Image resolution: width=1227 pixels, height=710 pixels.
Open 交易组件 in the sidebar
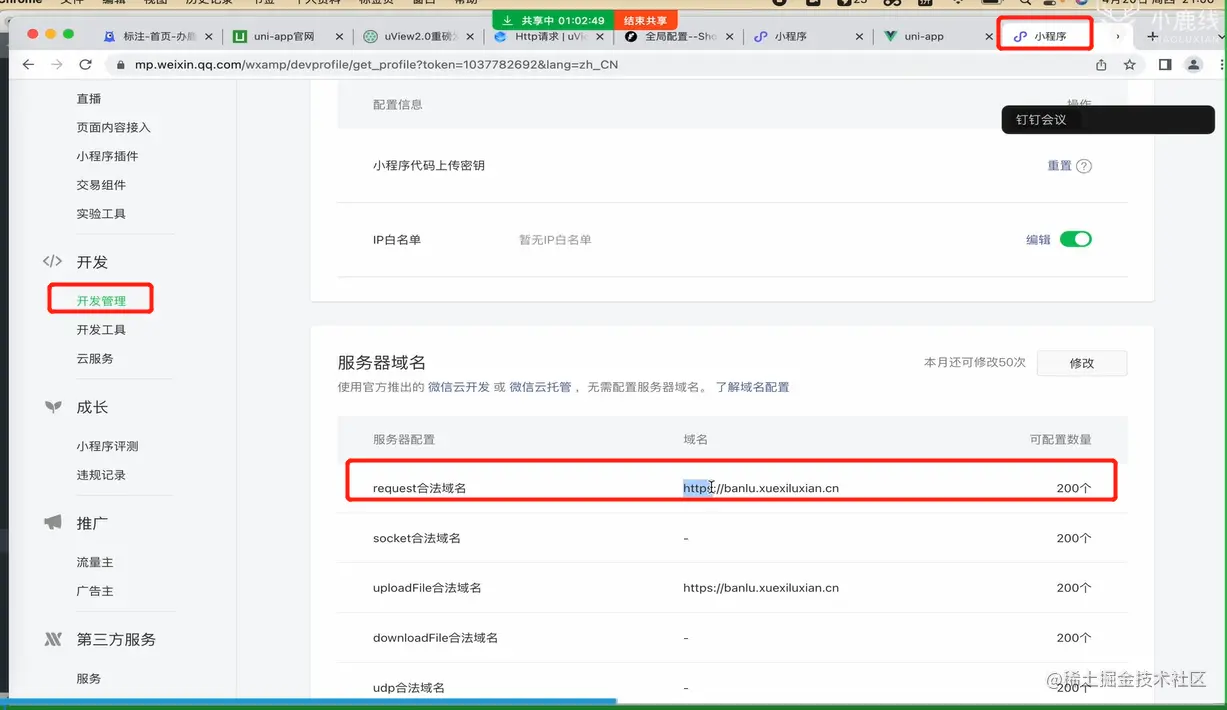(x=101, y=185)
